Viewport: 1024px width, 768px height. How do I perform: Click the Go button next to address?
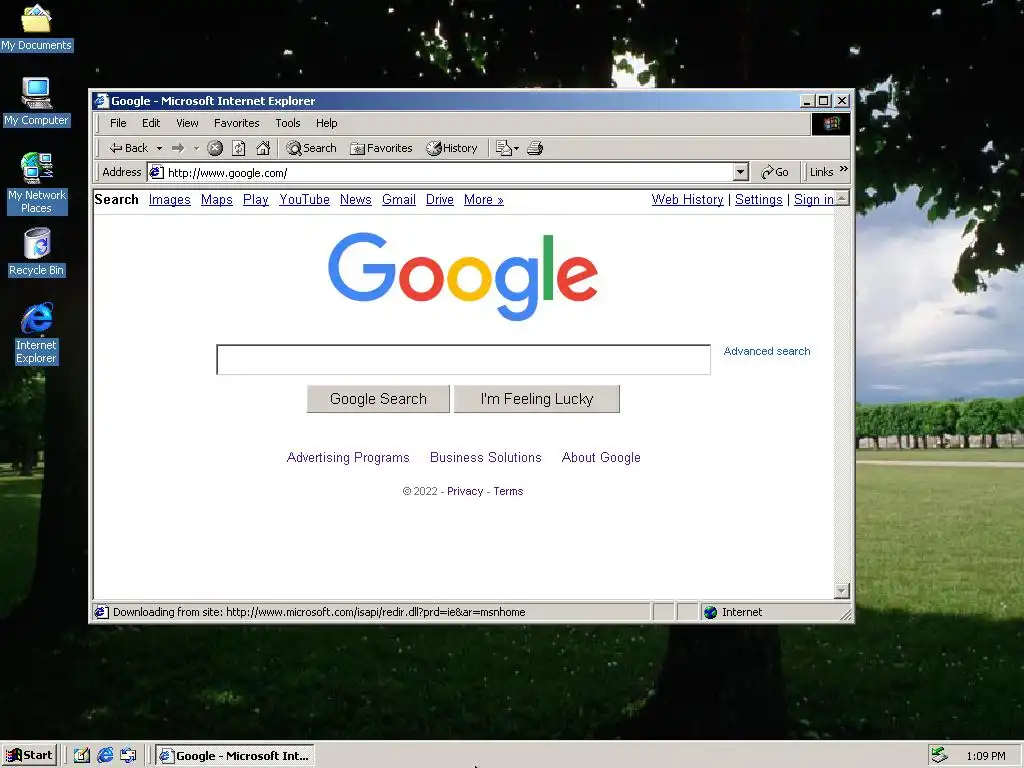click(x=775, y=172)
